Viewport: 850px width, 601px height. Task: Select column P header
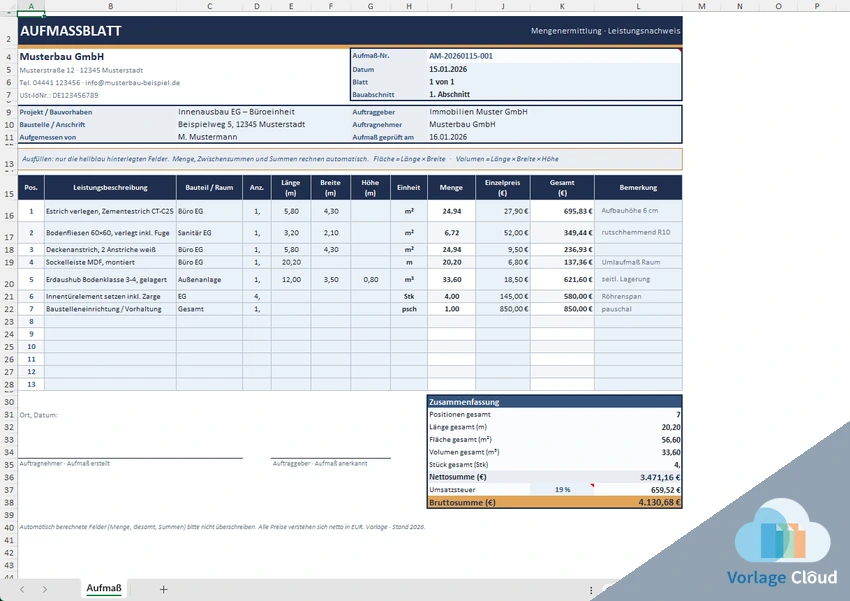(x=816, y=6)
